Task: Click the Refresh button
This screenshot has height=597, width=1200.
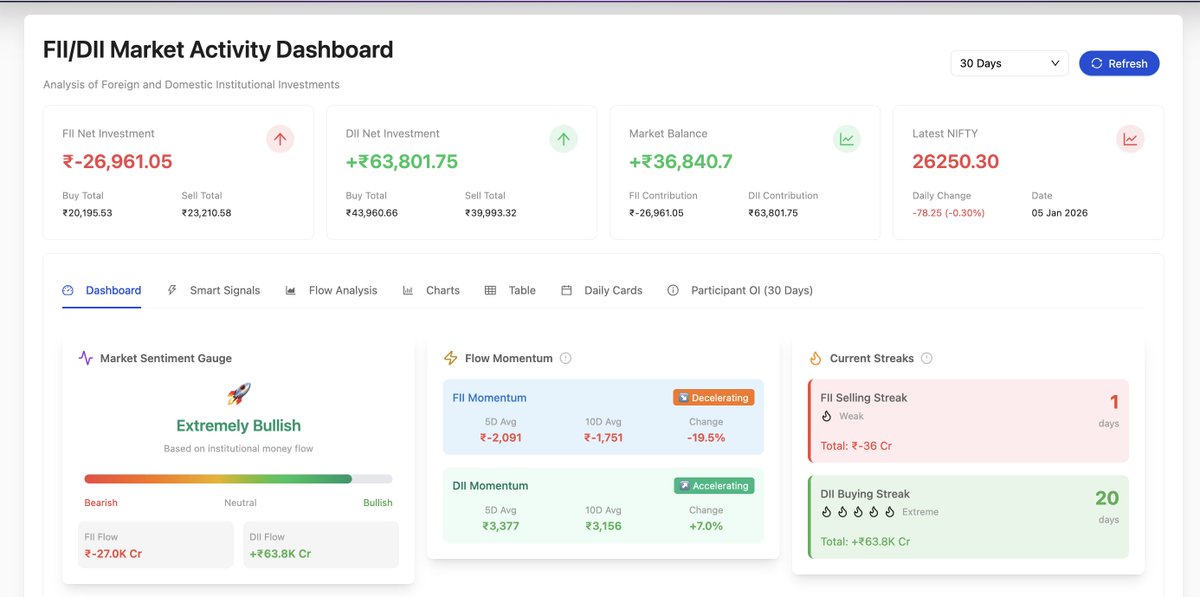Action: tap(1119, 63)
